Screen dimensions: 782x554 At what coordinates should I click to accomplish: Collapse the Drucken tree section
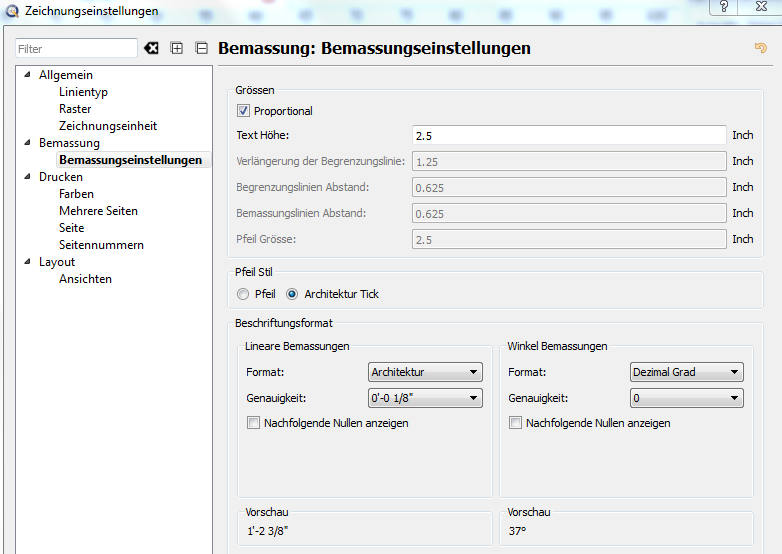click(x=28, y=177)
